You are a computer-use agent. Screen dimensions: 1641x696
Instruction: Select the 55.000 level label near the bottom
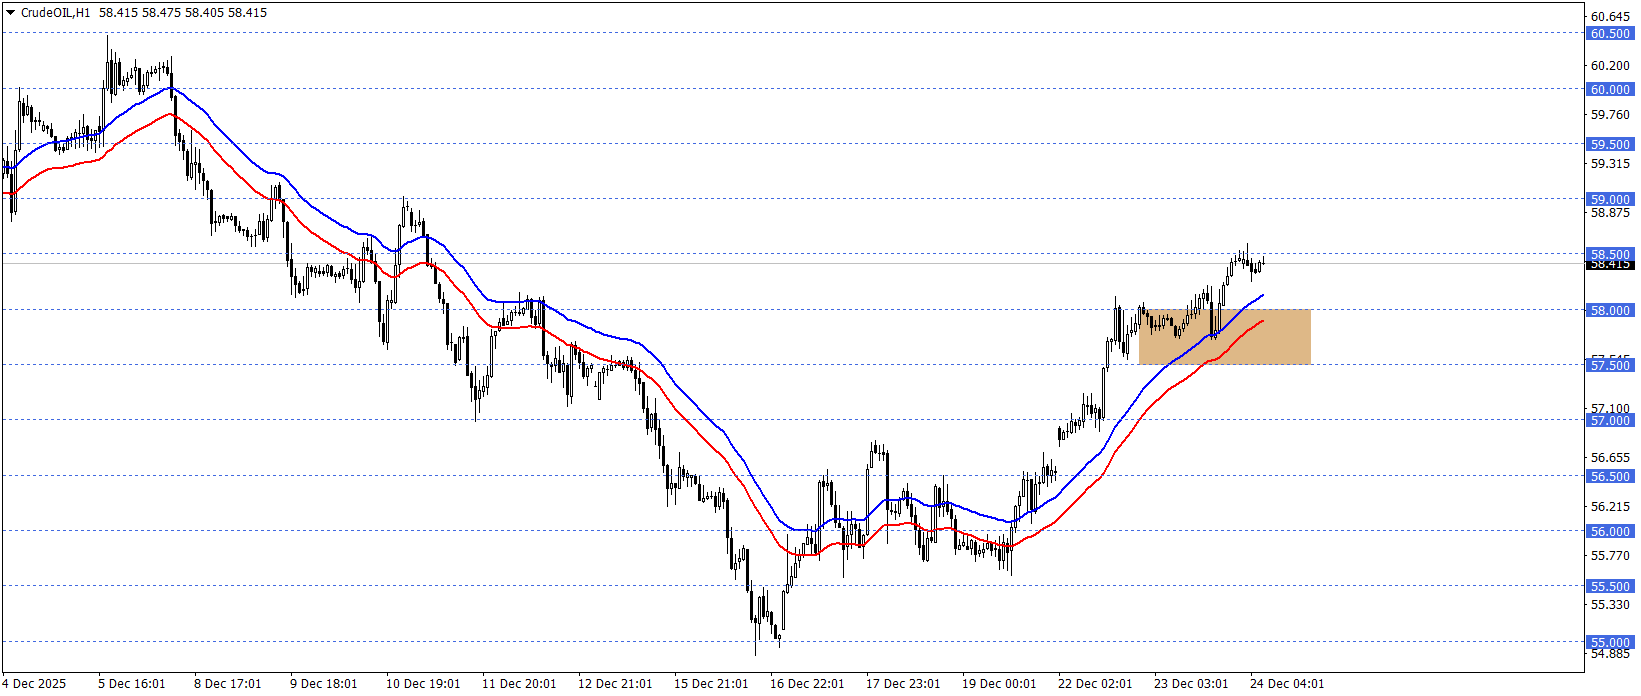click(1610, 642)
